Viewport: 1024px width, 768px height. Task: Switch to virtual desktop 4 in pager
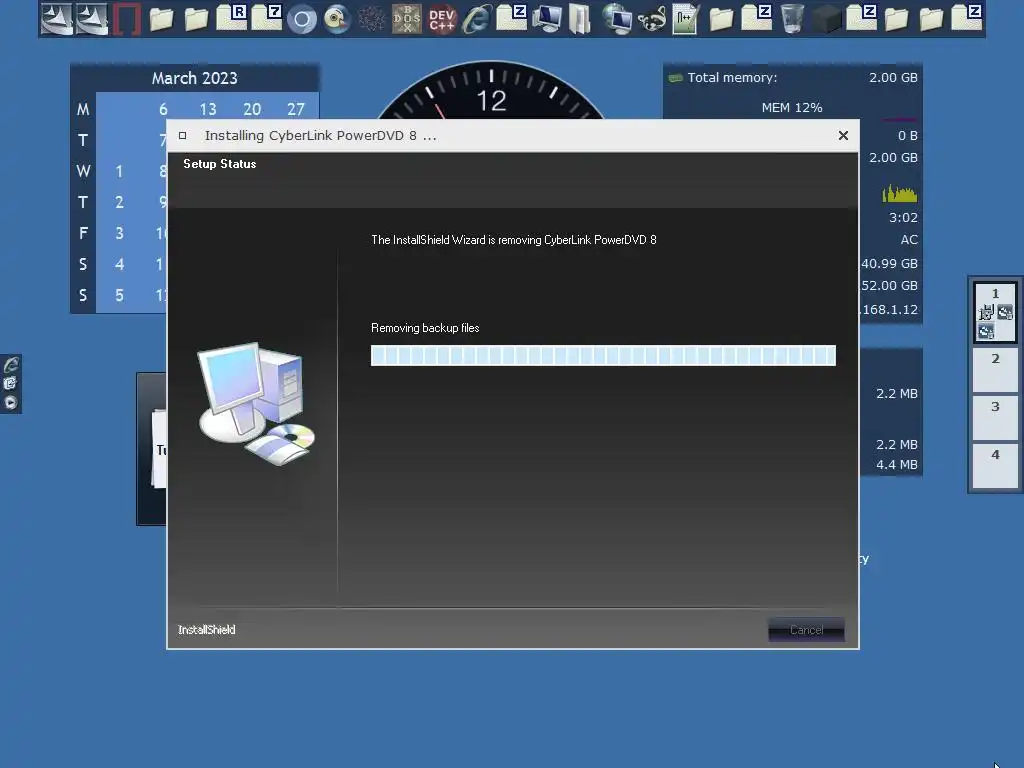[995, 466]
